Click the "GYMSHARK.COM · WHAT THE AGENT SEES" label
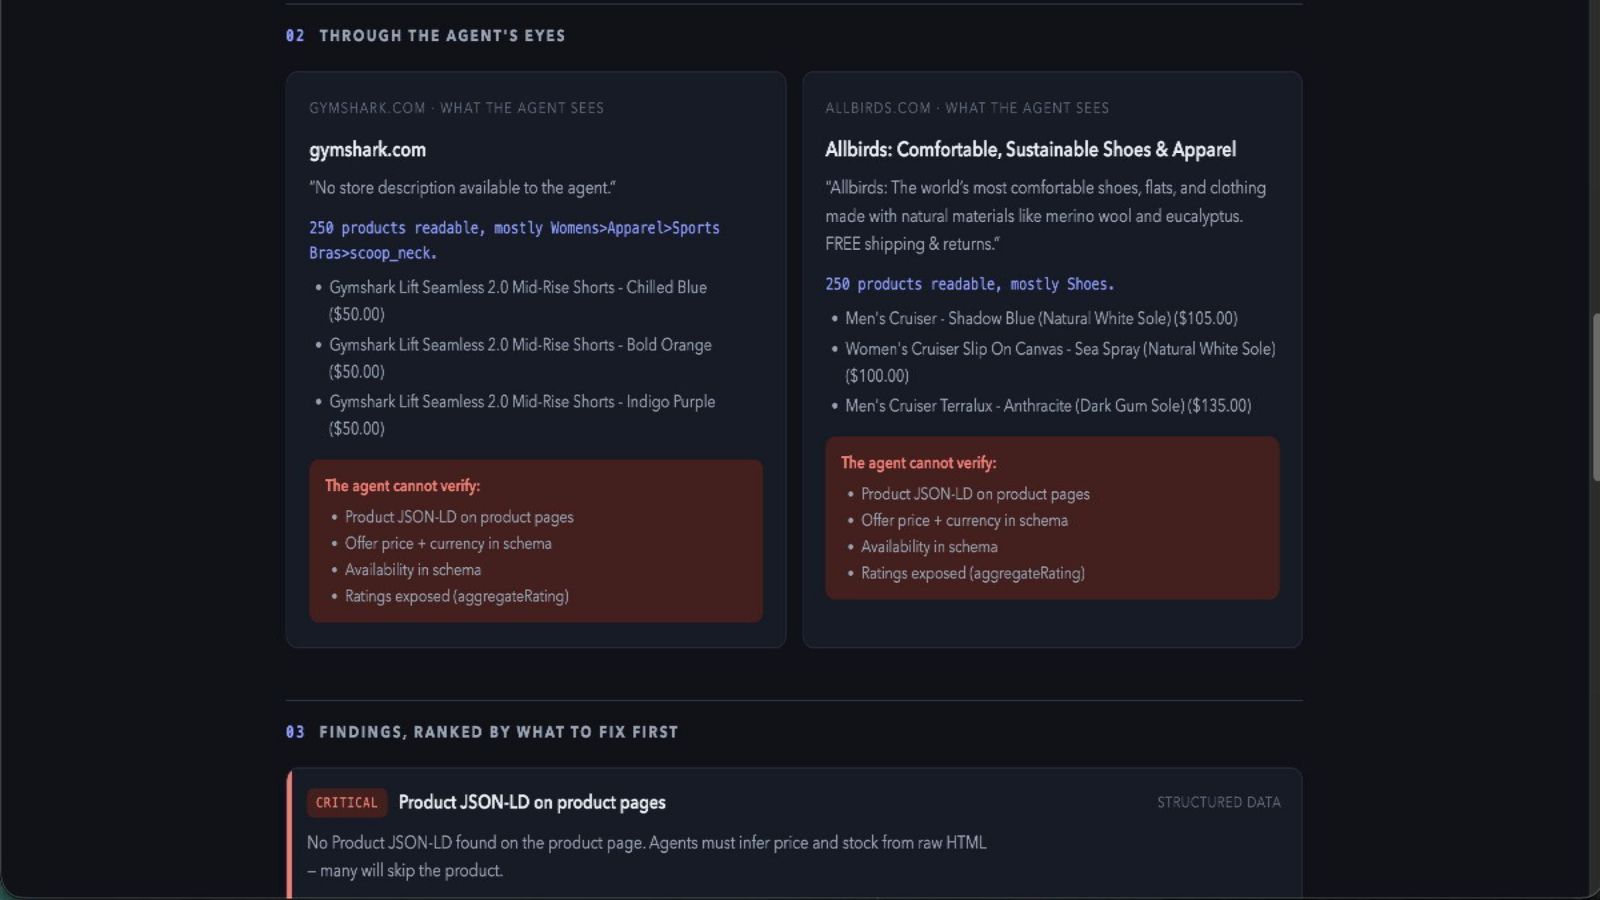The height and width of the screenshot is (900, 1600). click(456, 108)
